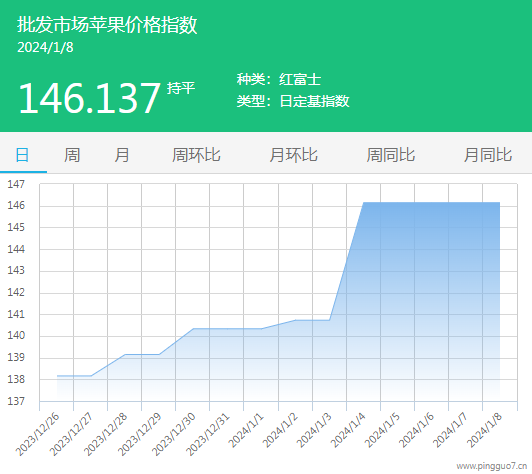Screen dimensions: 532x474
Task: Click the 146.137 index value
Action: [x=89, y=98]
